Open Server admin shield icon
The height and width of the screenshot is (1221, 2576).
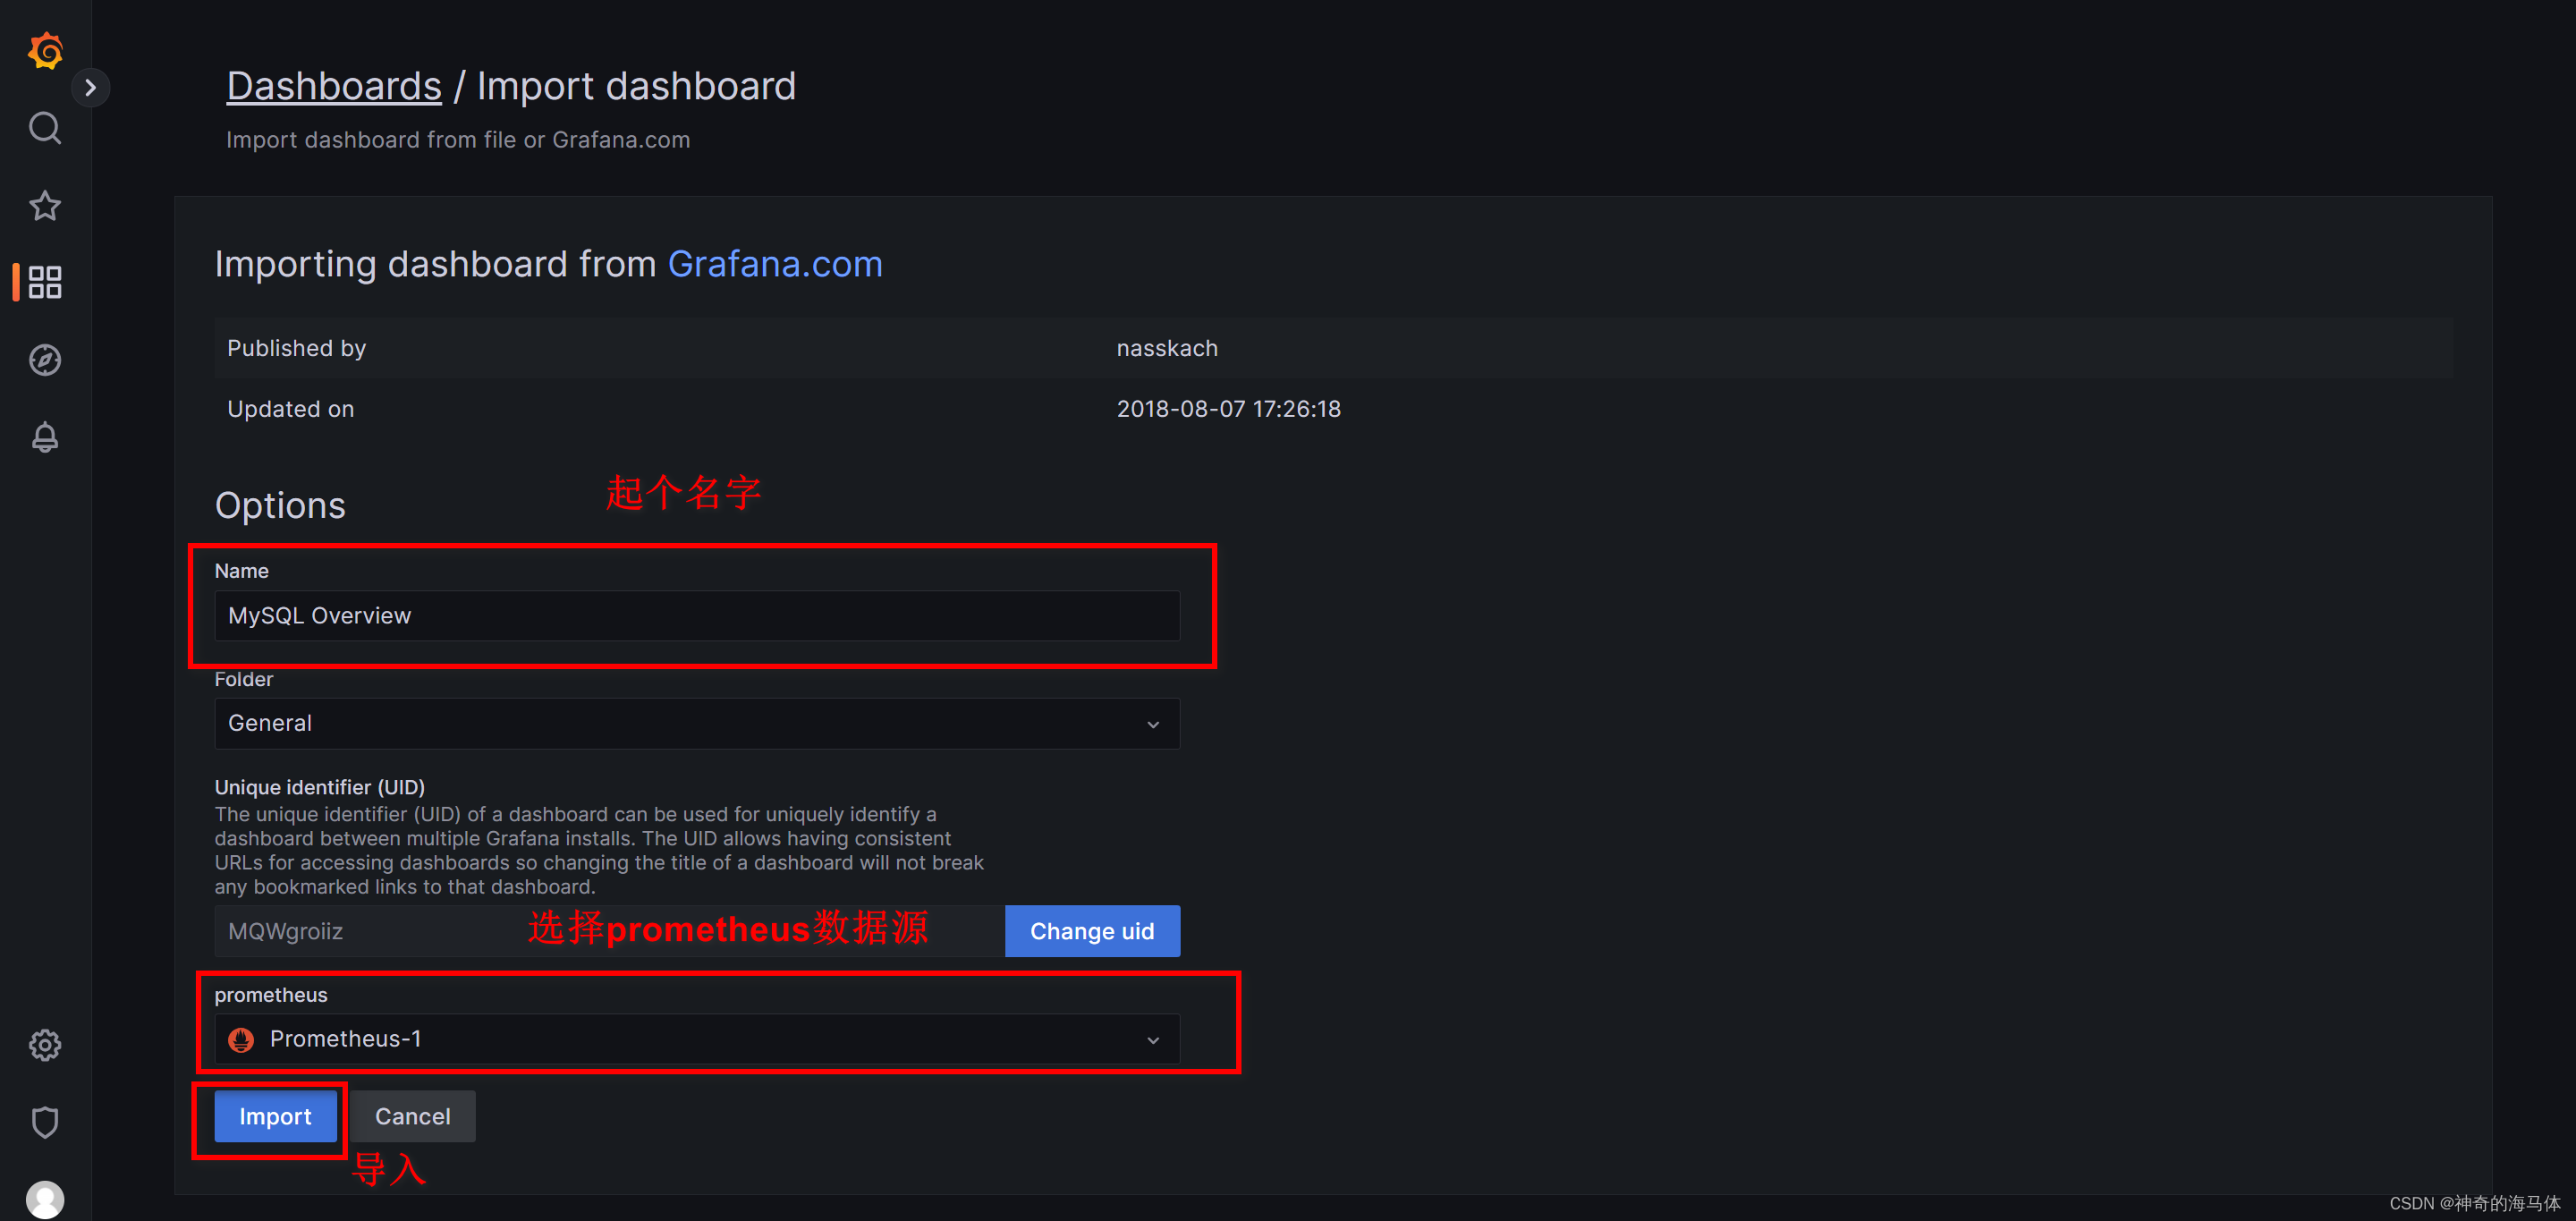45,1122
